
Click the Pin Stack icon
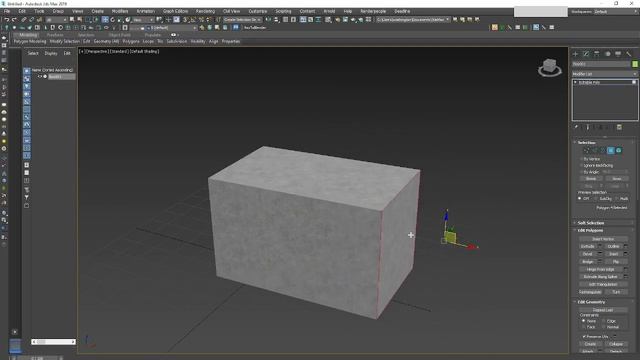point(576,127)
